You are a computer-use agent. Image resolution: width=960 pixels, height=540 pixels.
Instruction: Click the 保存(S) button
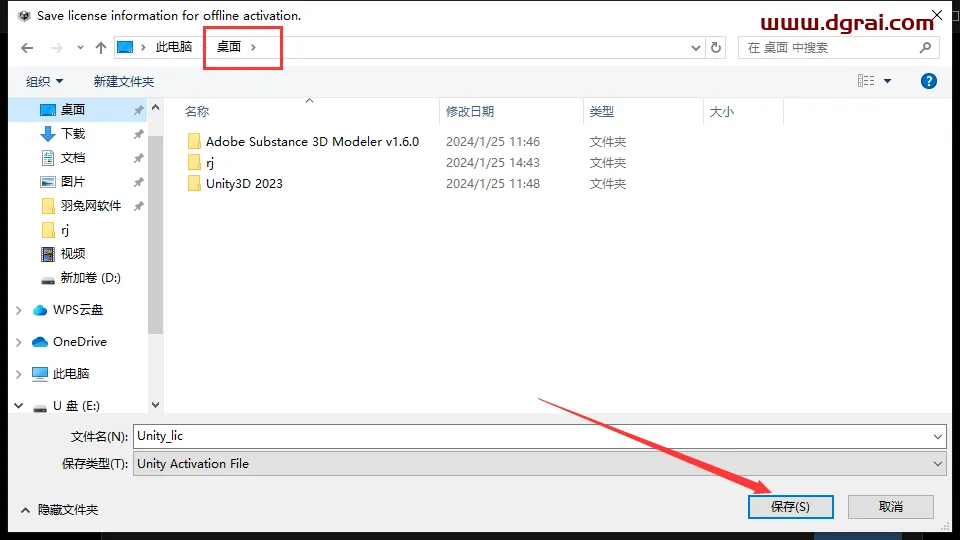click(x=790, y=507)
